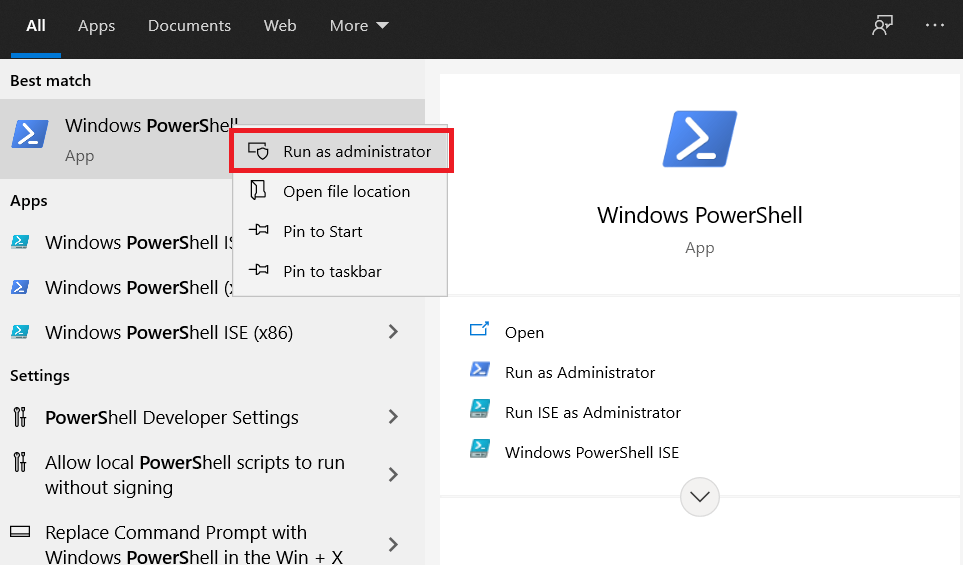Select the Windows PowerShell best match result
This screenshot has height=565, width=963.
coord(212,139)
